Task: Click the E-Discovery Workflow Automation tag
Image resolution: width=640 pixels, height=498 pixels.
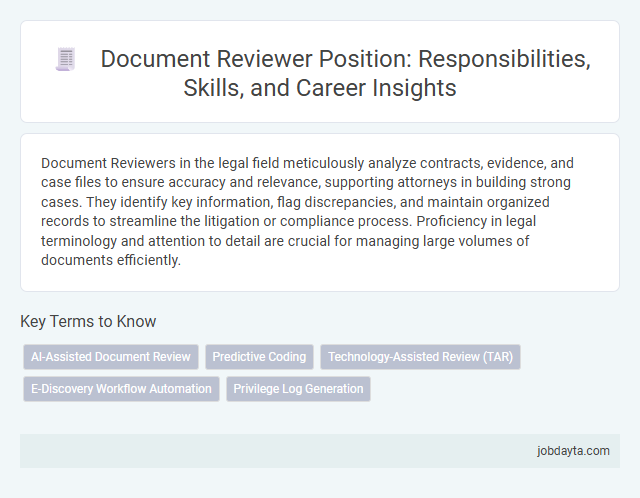Action: coord(121,389)
